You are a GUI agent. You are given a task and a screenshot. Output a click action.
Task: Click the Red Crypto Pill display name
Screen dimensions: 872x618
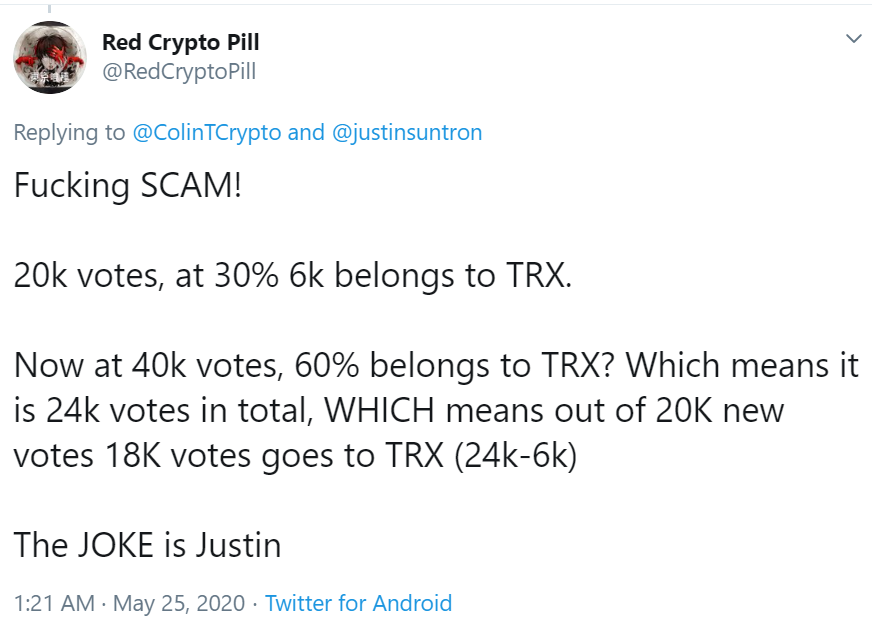click(181, 43)
